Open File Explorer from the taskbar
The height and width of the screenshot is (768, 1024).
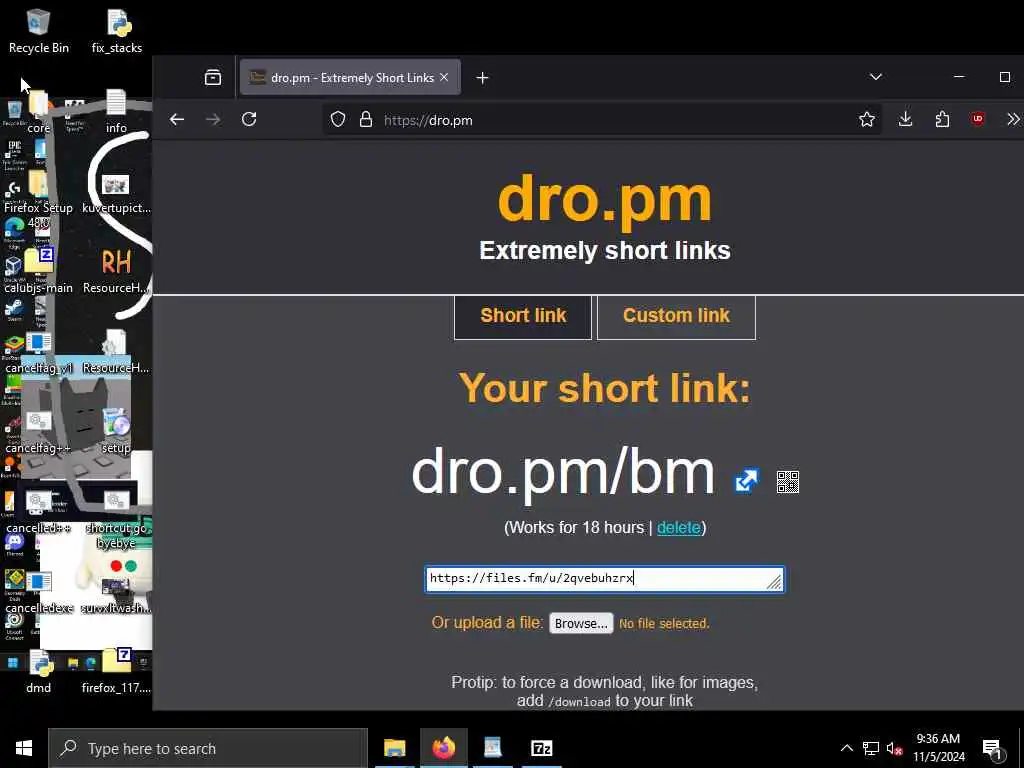click(x=394, y=748)
